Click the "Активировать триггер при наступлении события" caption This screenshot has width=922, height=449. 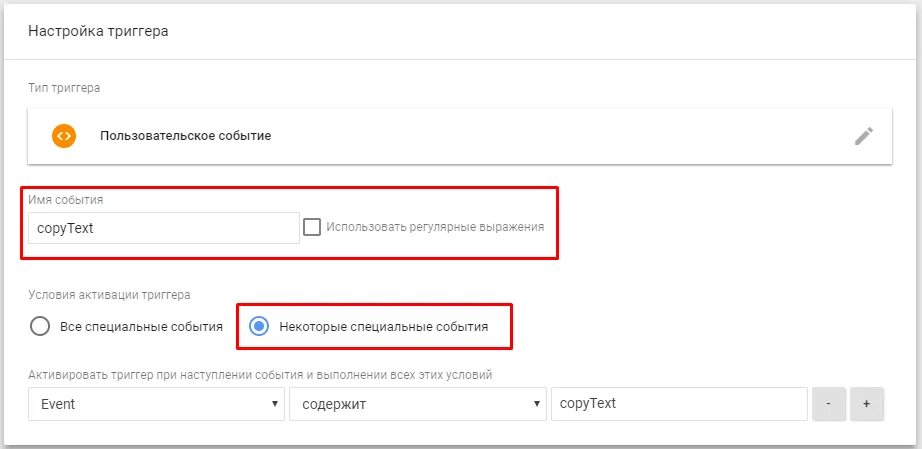(x=260, y=375)
